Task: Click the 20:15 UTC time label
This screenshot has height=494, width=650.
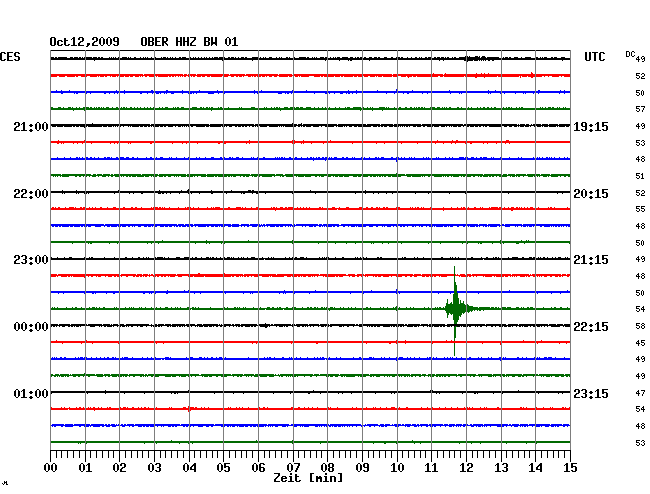Action: coord(591,194)
